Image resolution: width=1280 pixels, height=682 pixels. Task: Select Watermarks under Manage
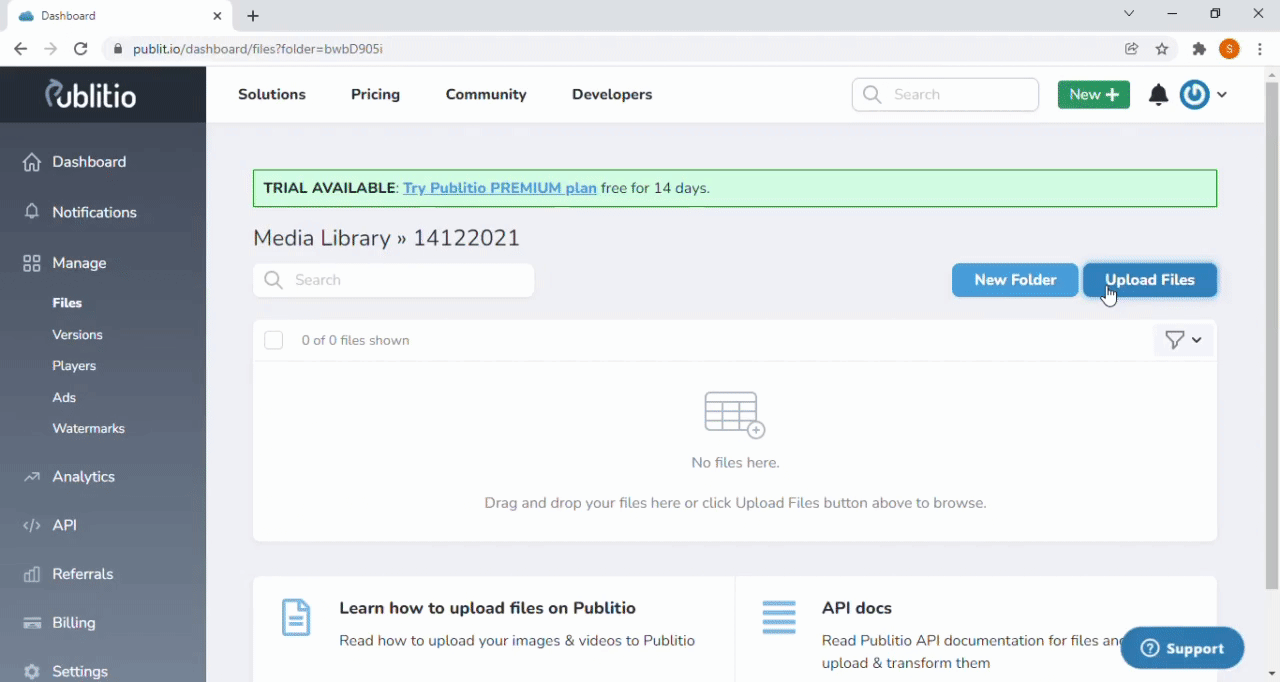(x=88, y=428)
